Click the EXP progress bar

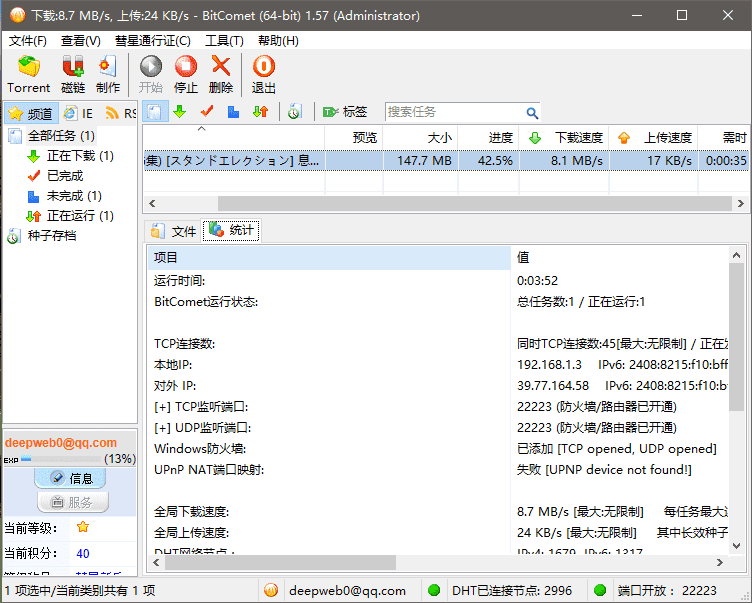click(61, 459)
